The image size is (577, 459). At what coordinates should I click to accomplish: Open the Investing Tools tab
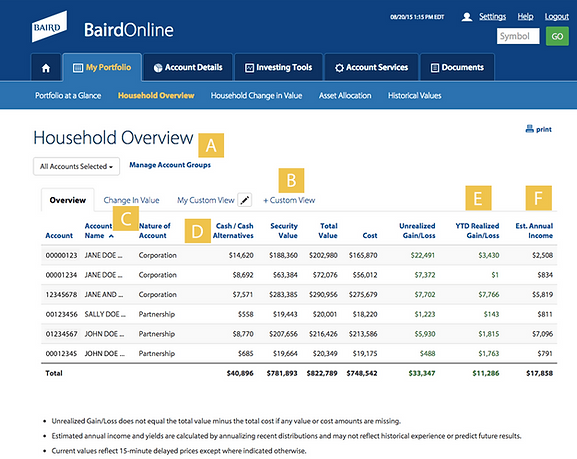click(279, 67)
